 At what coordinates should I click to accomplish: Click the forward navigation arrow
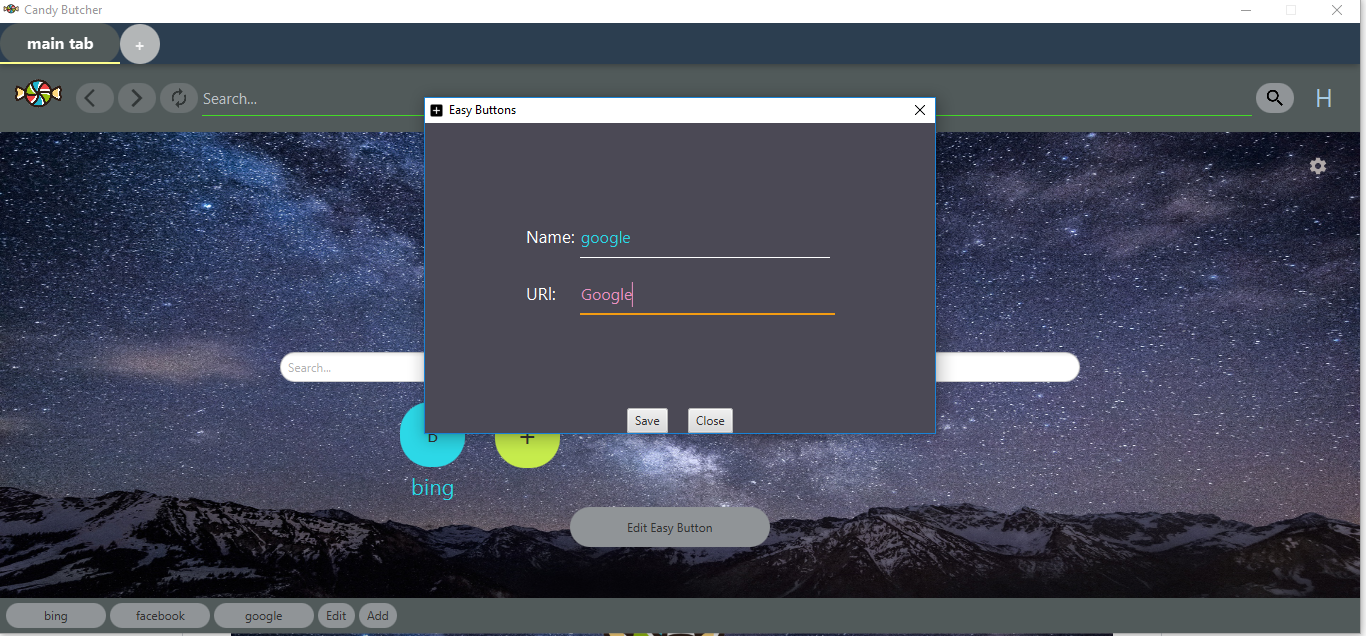coord(136,97)
